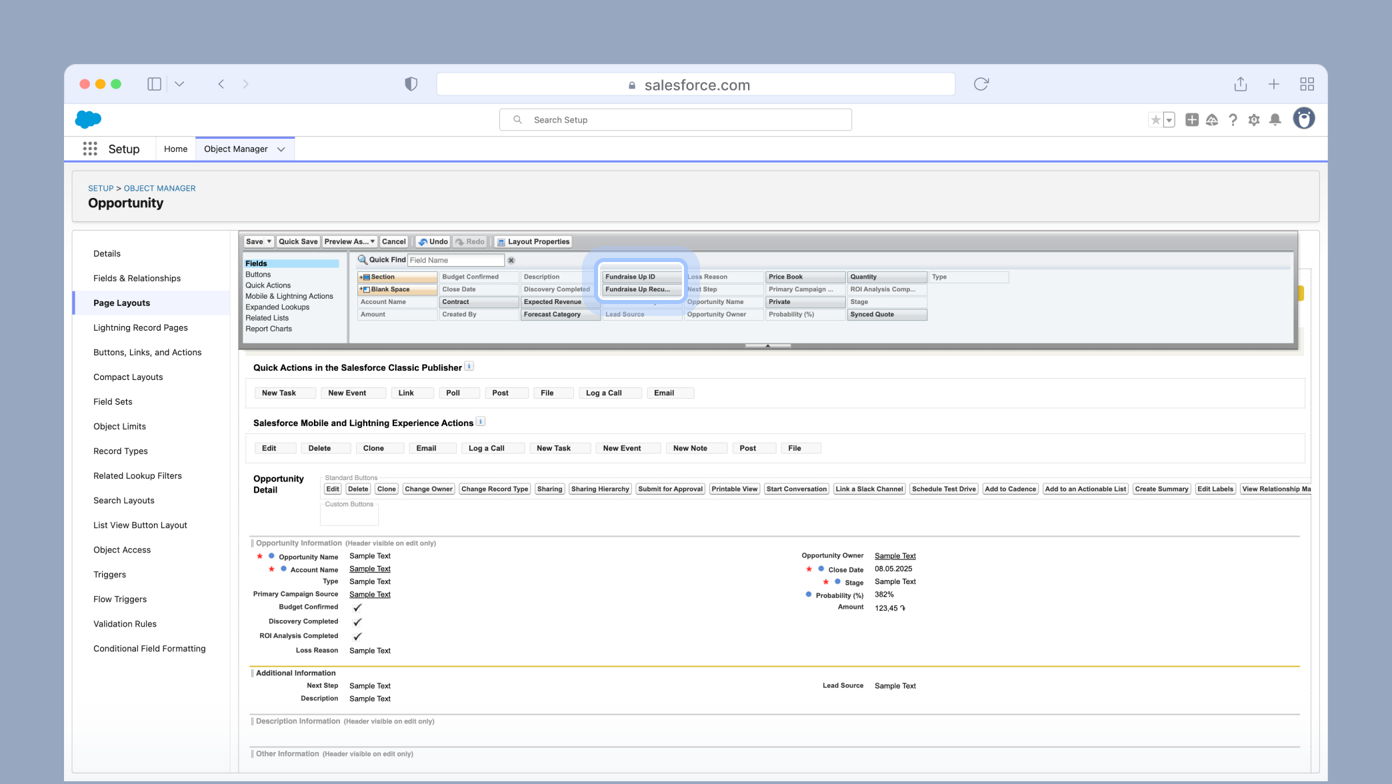Open the Guidance Center icon
The width and height of the screenshot is (1392, 784).
tap(1212, 119)
